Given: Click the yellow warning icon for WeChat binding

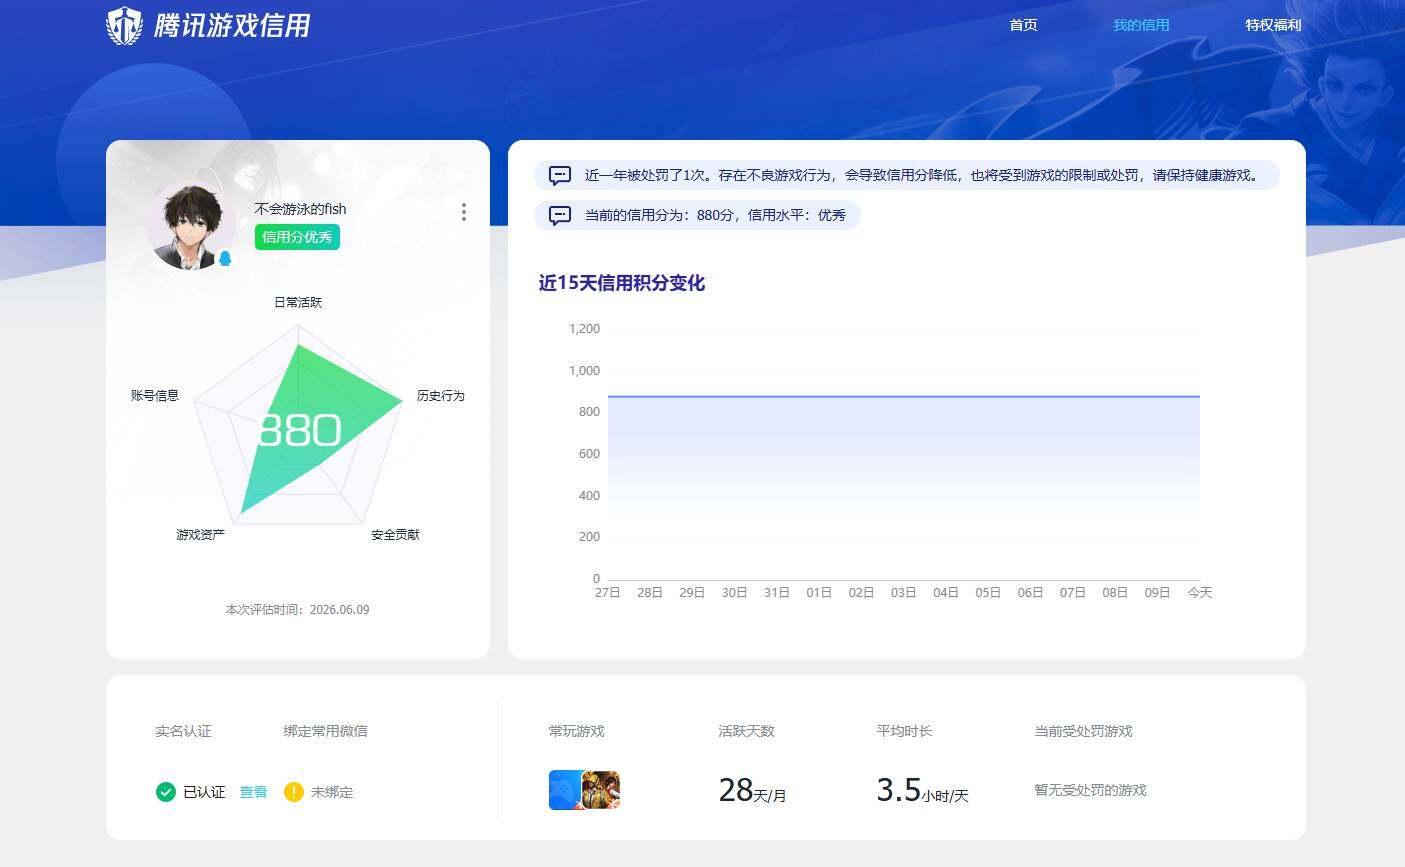Looking at the screenshot, I should 293,792.
